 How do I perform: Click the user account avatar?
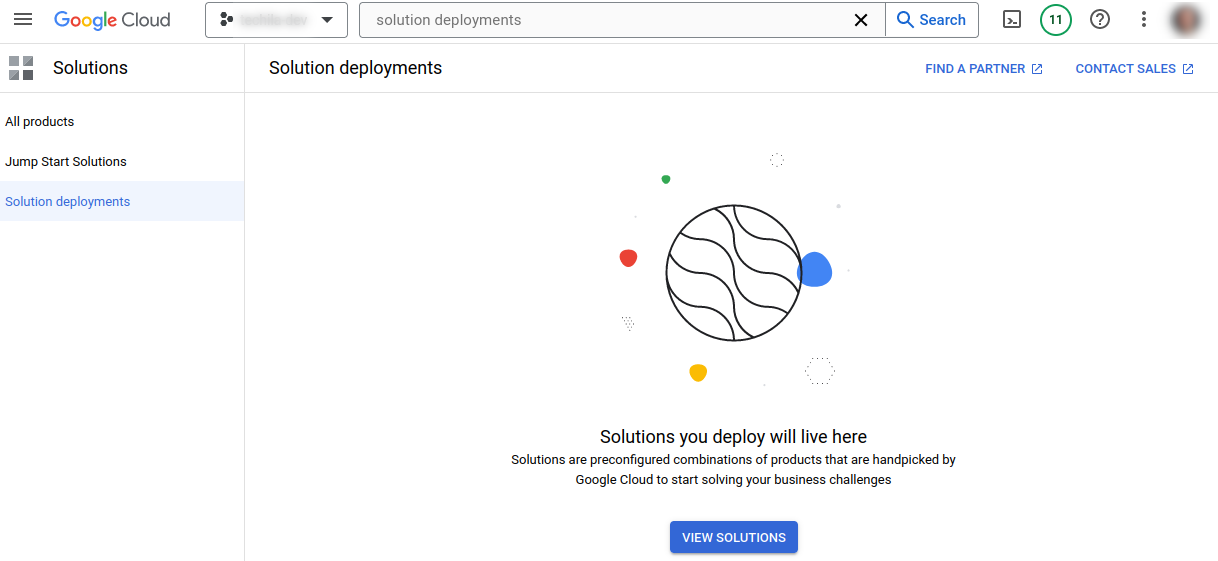tap(1187, 20)
